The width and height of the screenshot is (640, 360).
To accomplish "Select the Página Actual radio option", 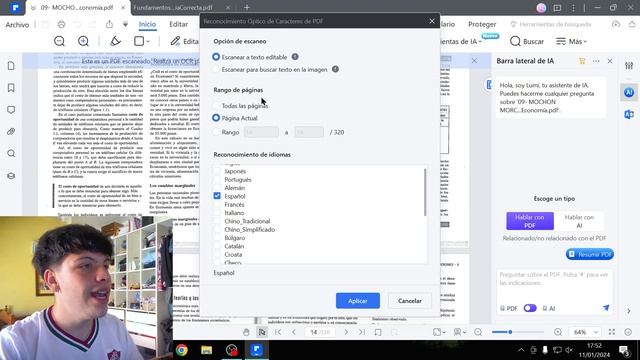I will click(216, 118).
